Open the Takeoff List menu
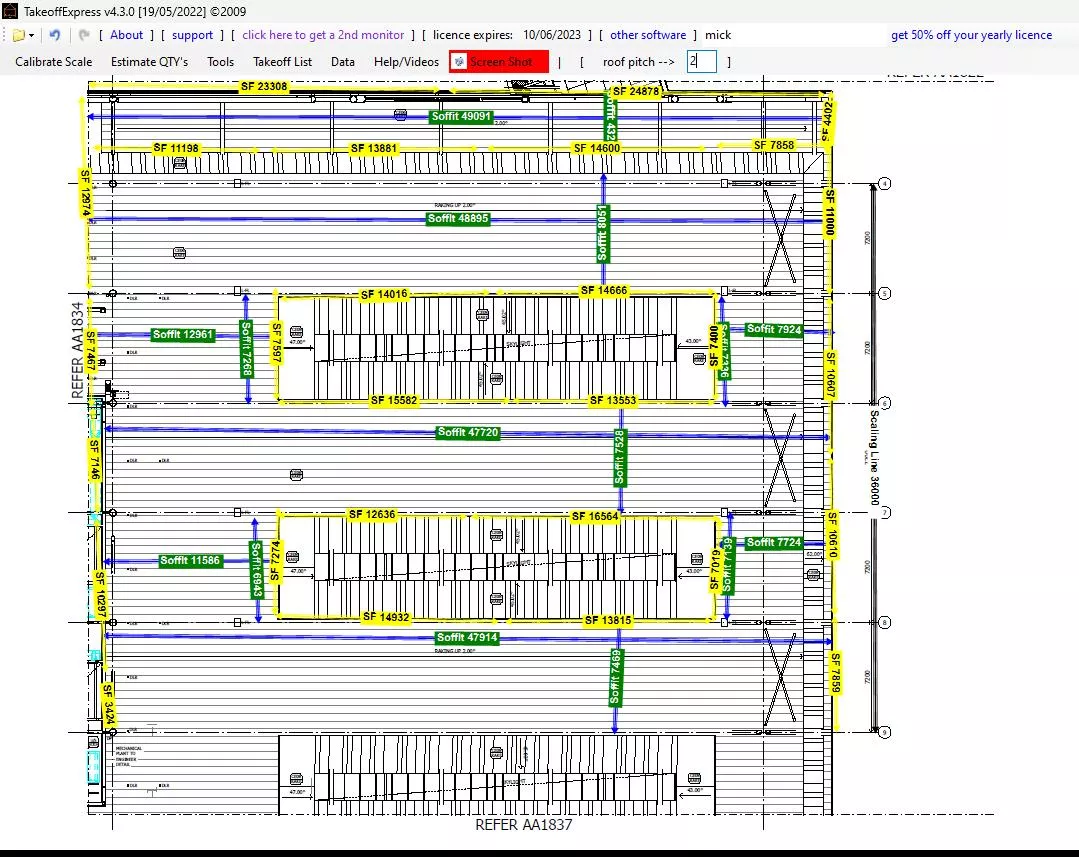Screen dimensions: 1079x857 click(282, 62)
